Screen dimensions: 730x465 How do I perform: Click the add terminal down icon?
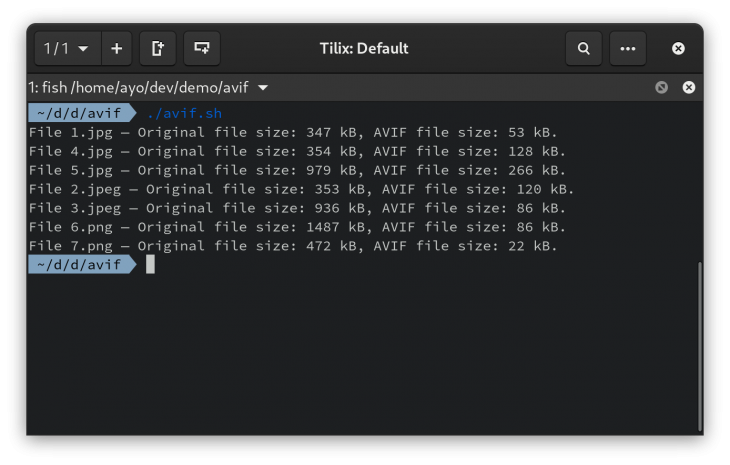202,48
